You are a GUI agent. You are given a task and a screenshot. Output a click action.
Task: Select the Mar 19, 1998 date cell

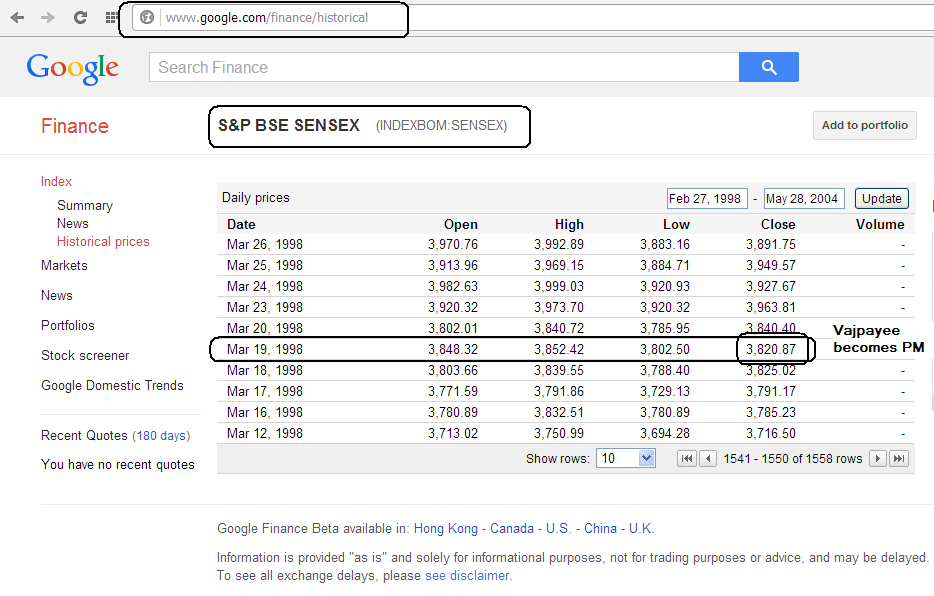(x=264, y=350)
